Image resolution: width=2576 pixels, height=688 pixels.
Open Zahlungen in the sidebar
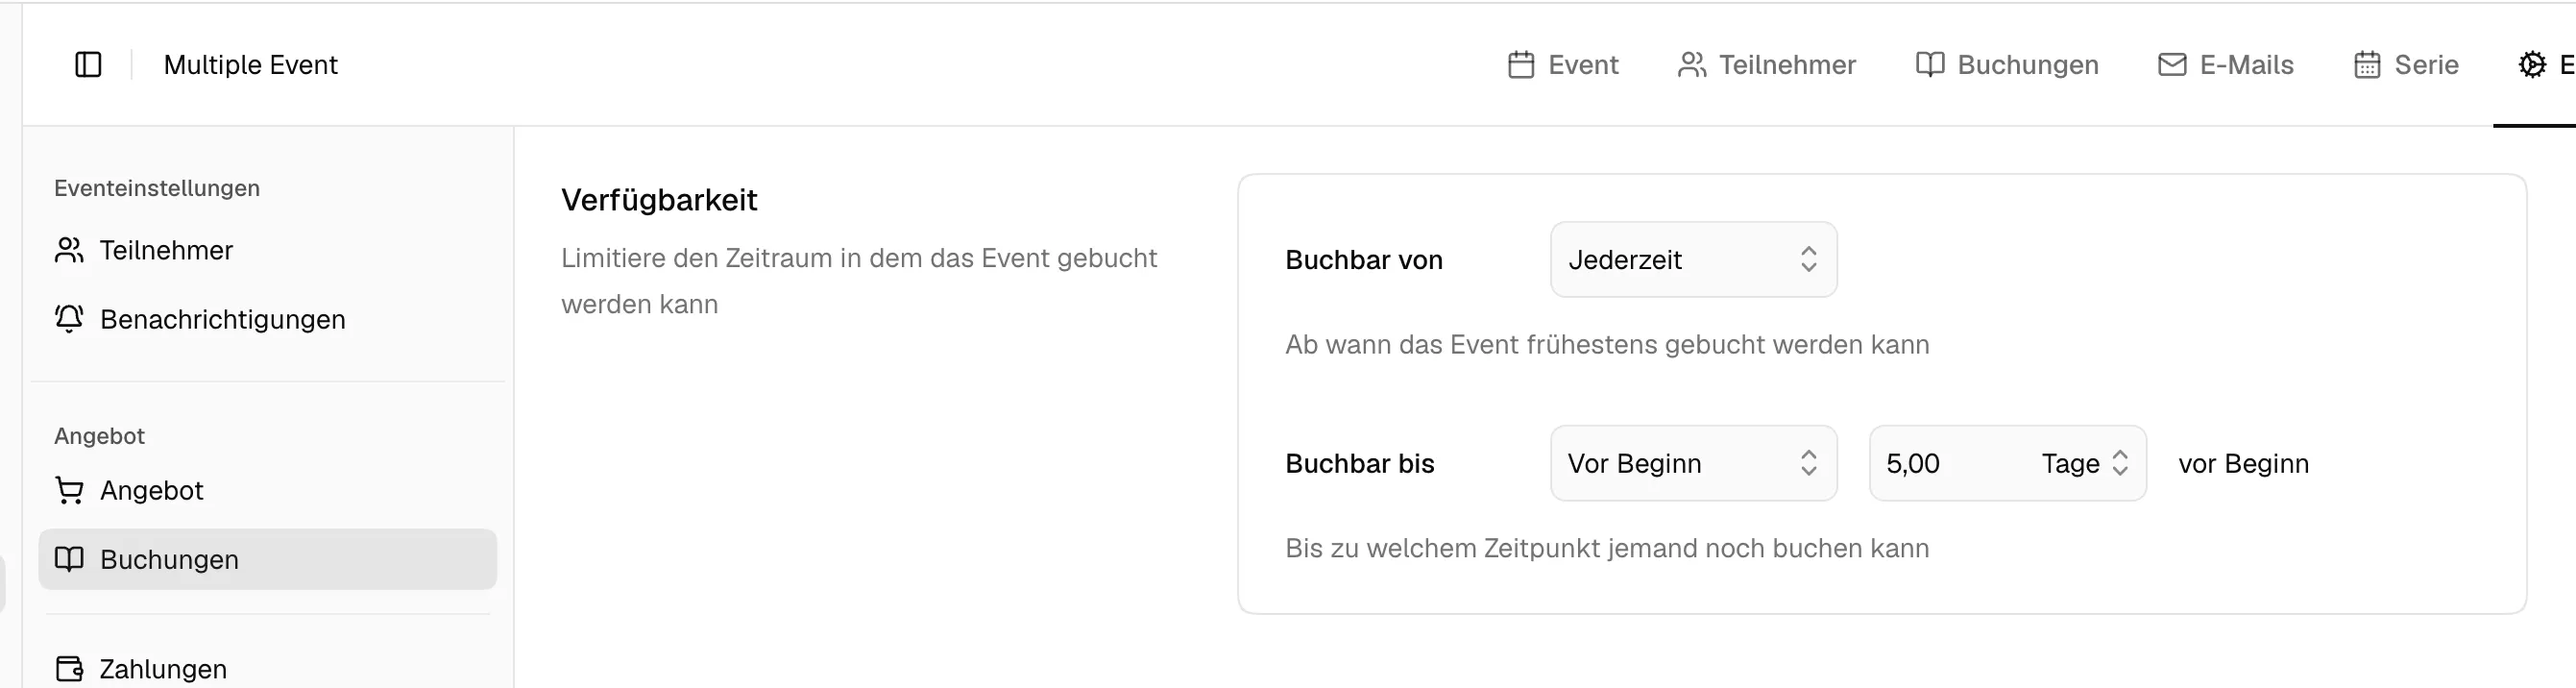pos(163,668)
